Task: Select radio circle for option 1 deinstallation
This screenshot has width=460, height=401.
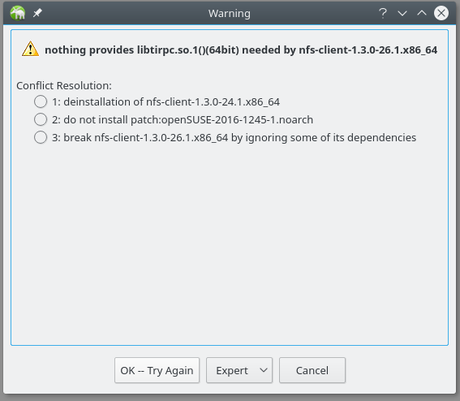Action: pyautogui.click(x=40, y=102)
